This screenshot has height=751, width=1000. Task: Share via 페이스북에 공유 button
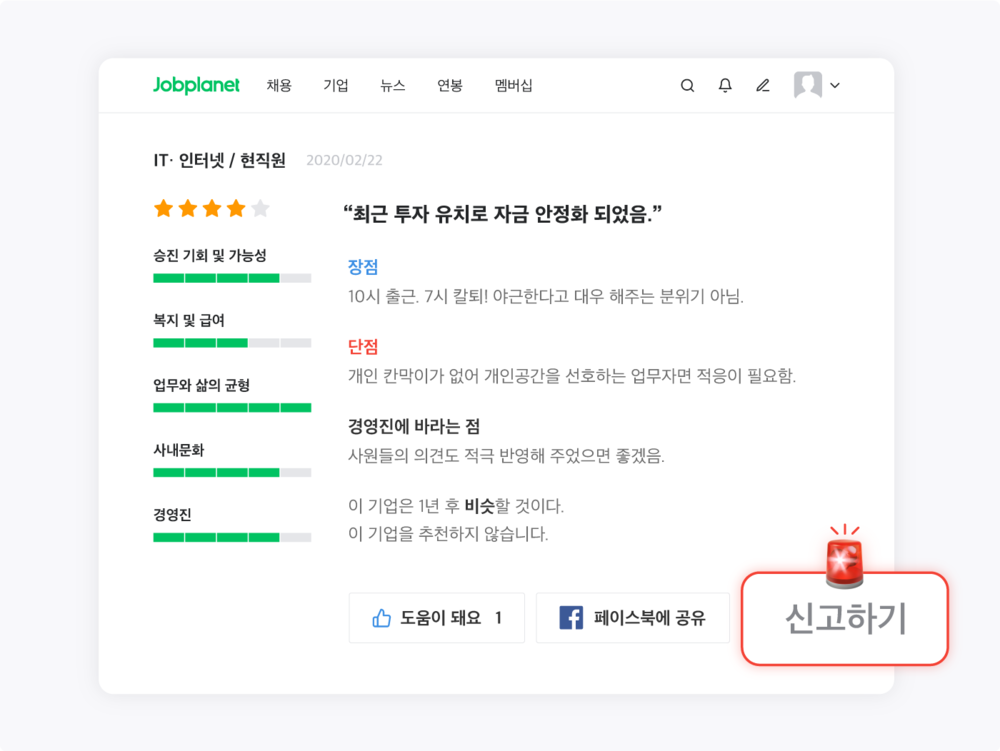(633, 618)
